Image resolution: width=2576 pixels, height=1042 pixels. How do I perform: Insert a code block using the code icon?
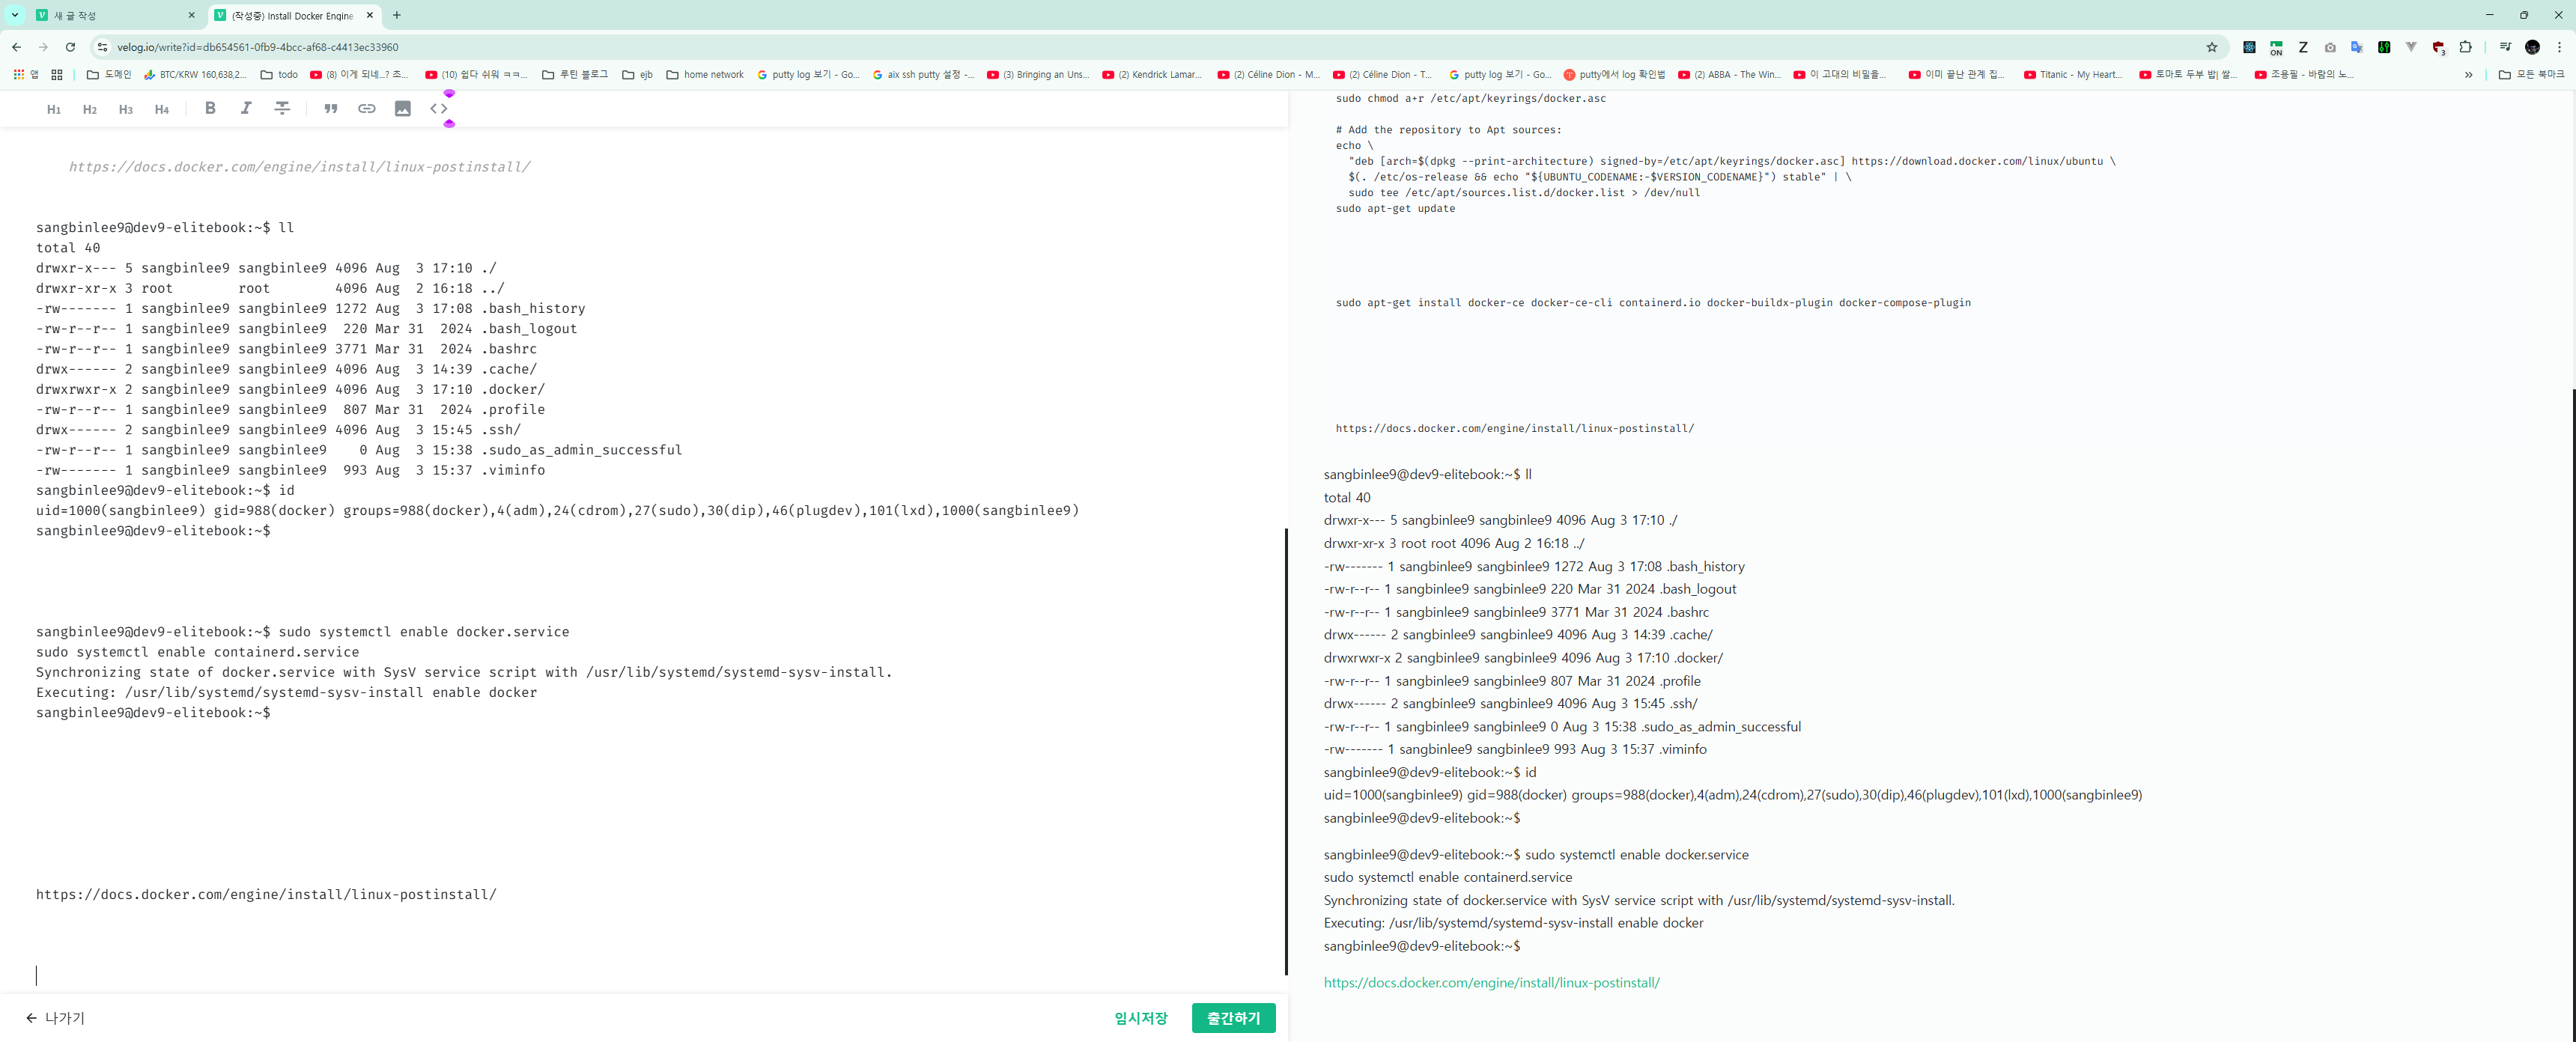click(439, 108)
